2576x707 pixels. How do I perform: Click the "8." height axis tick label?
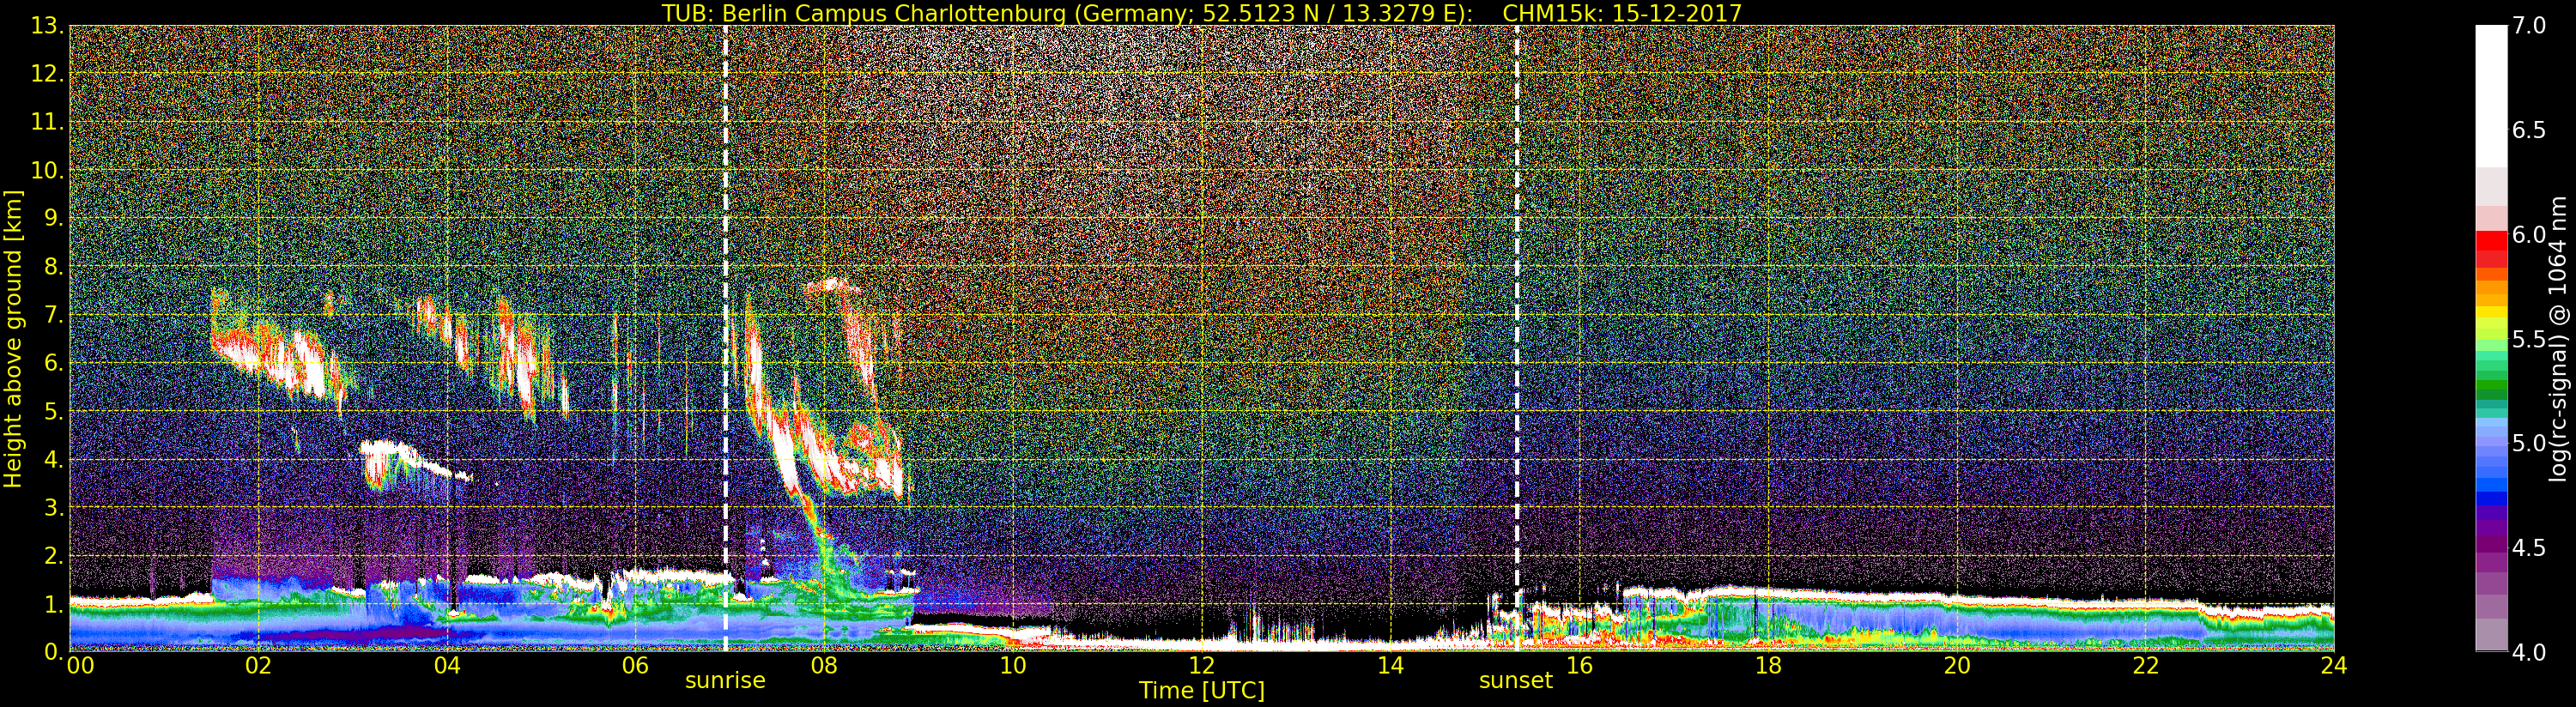53,267
